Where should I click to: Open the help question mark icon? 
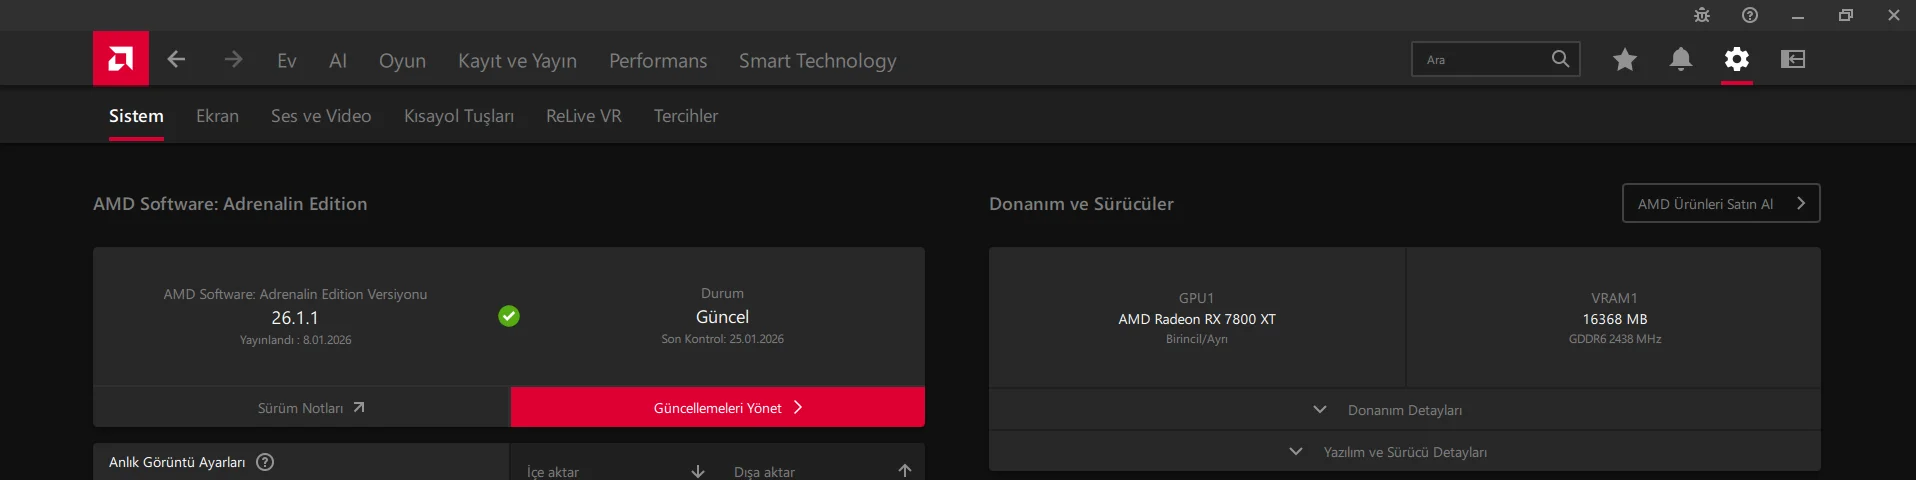coord(1750,15)
